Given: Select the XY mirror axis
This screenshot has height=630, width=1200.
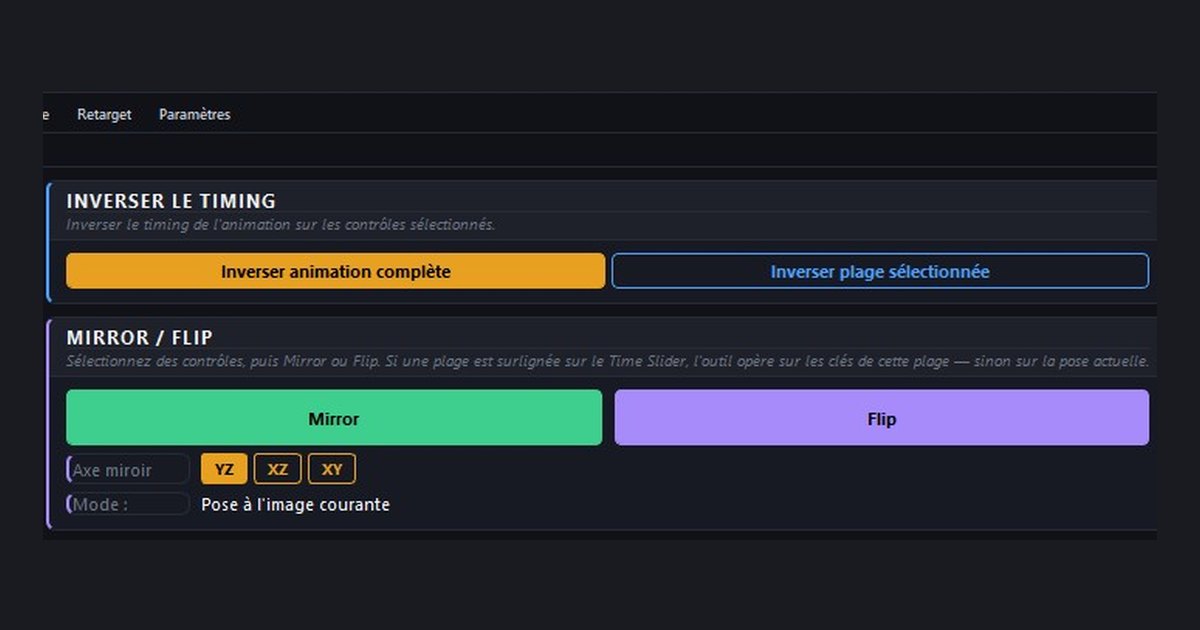Looking at the screenshot, I should [332, 469].
